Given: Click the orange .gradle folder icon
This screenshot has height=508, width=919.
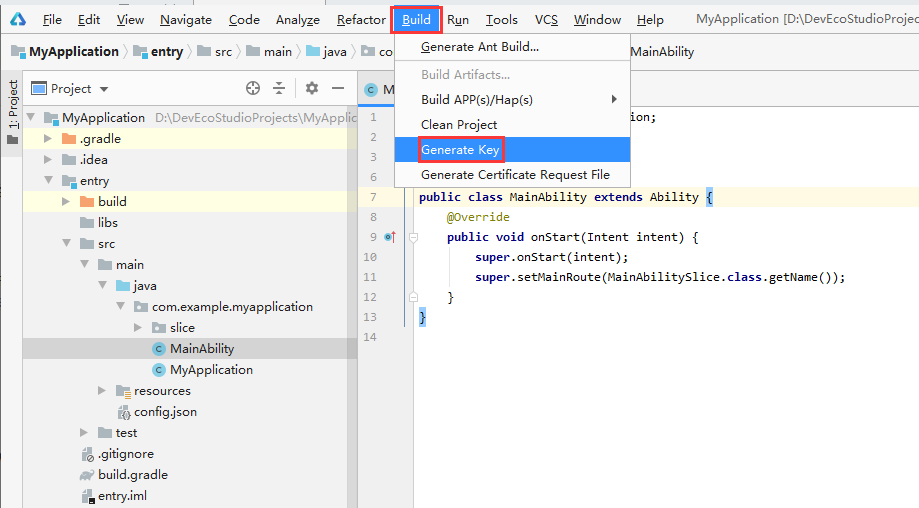Looking at the screenshot, I should 69,139.
